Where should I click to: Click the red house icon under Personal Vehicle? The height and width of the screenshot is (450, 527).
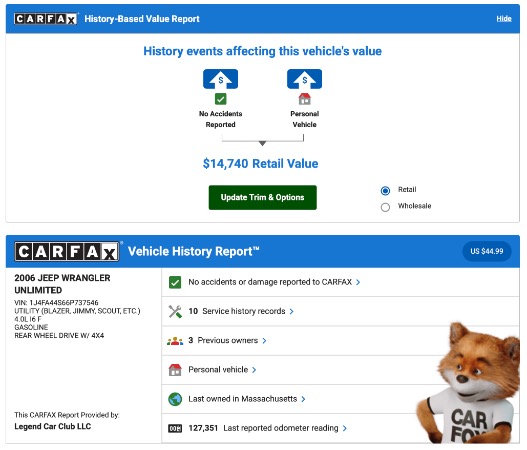pos(305,99)
